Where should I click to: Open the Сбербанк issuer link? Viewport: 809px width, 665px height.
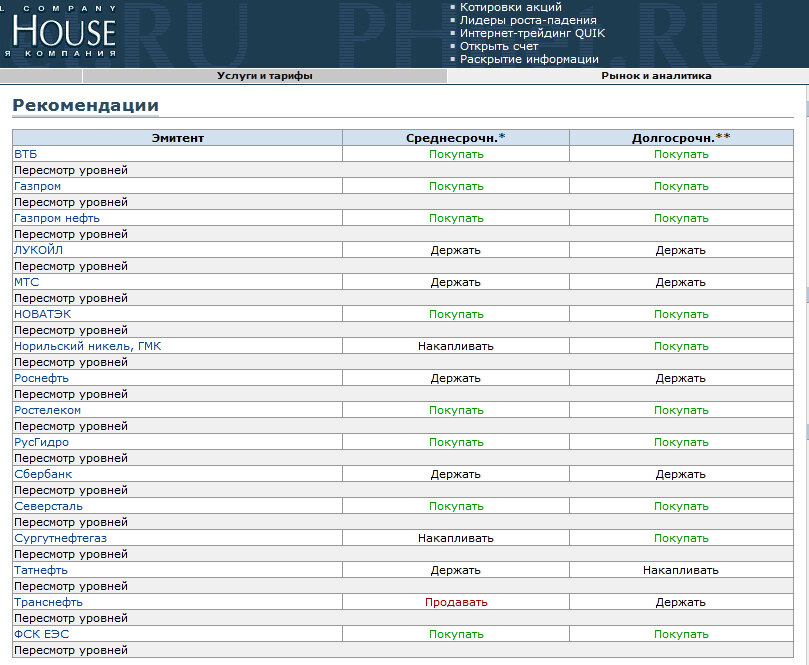coord(43,474)
